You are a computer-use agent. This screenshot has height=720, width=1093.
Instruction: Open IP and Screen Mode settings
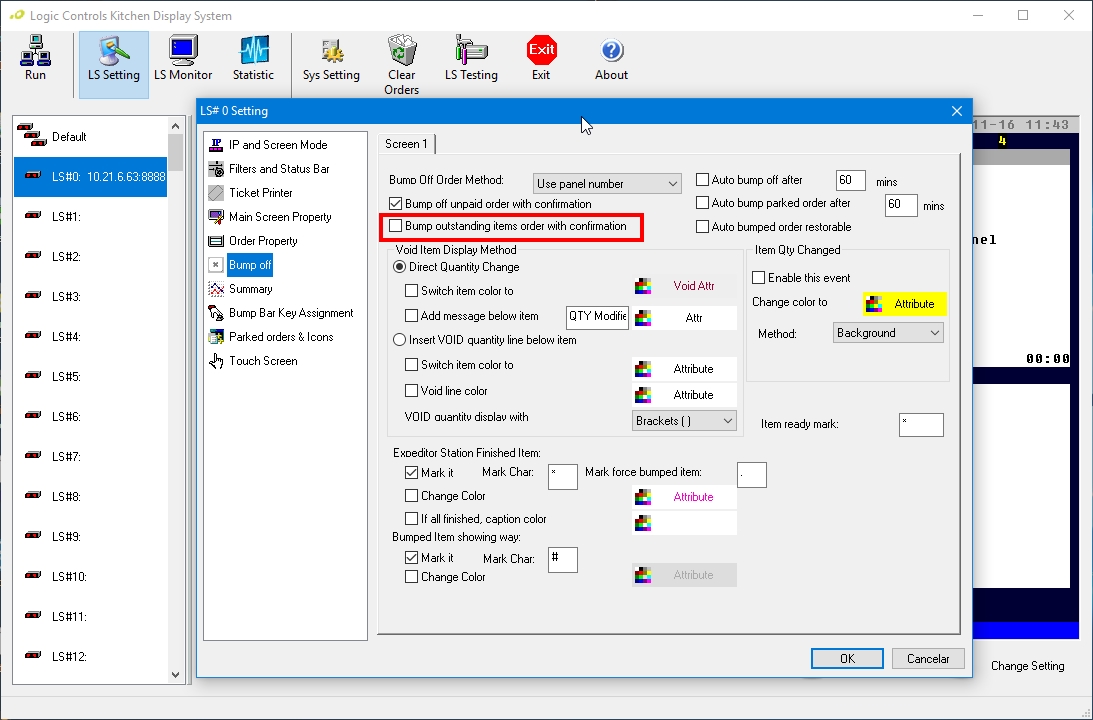click(x=268, y=145)
